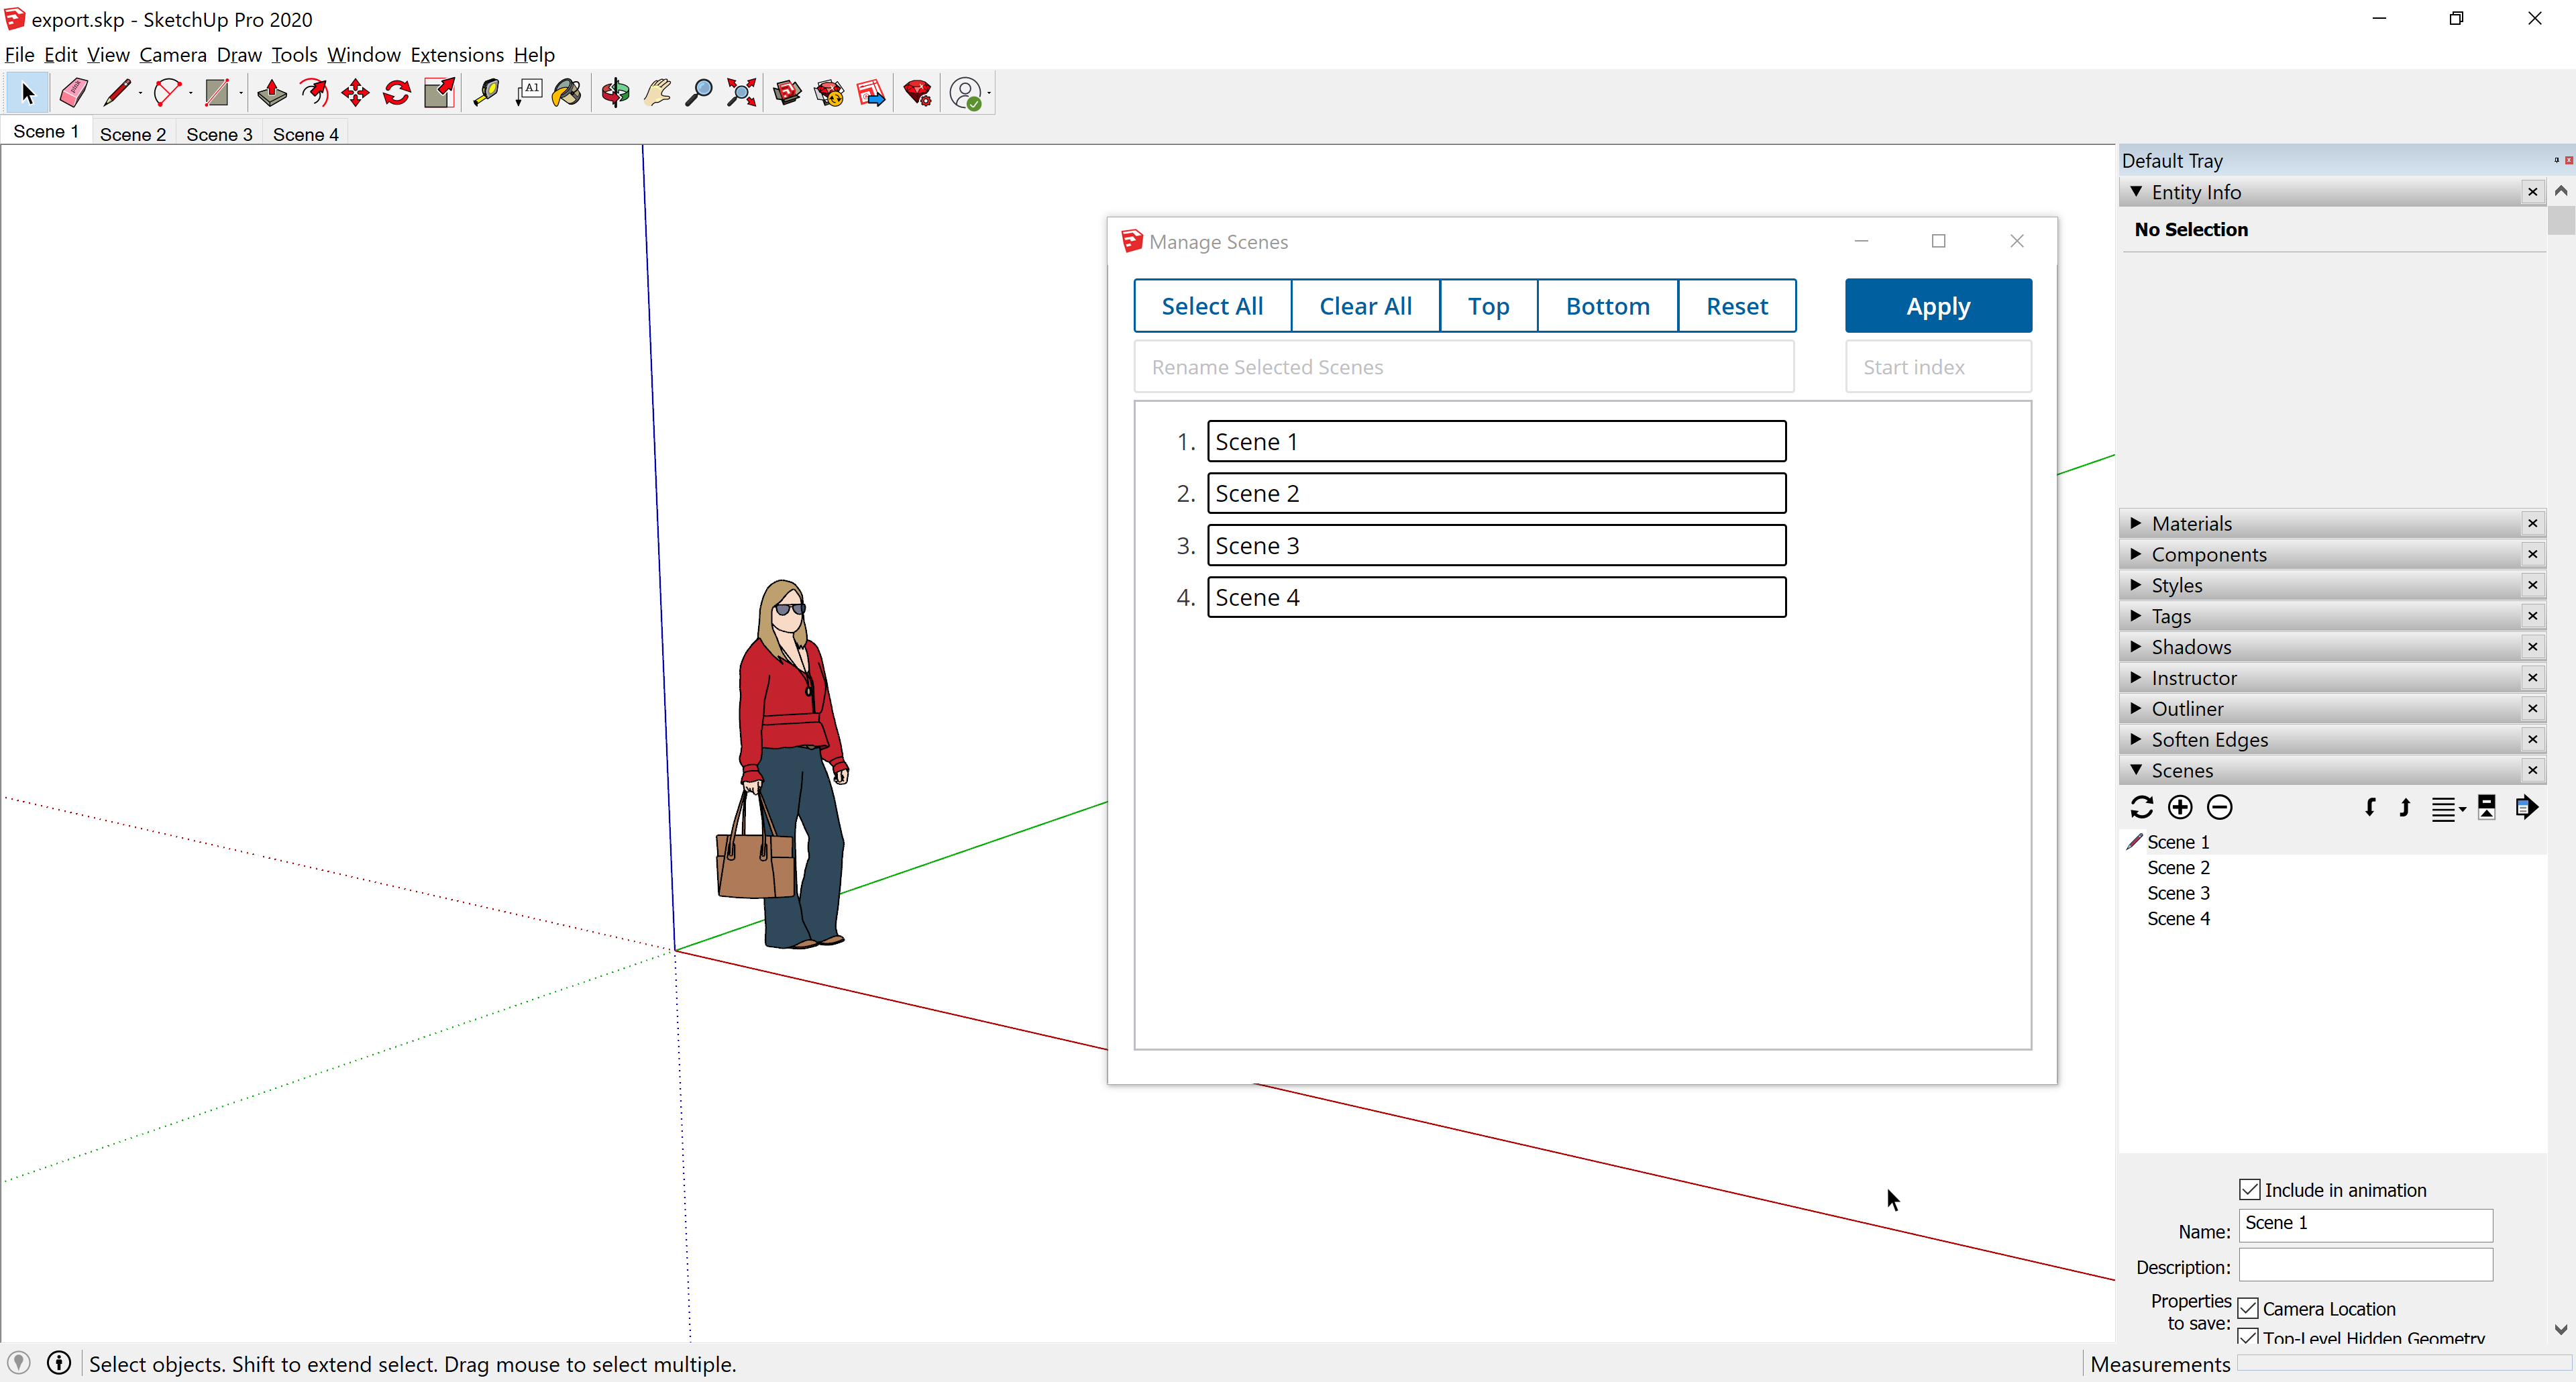Image resolution: width=2576 pixels, height=1382 pixels.
Task: Select the Paint Bucket tool
Action: [x=567, y=93]
